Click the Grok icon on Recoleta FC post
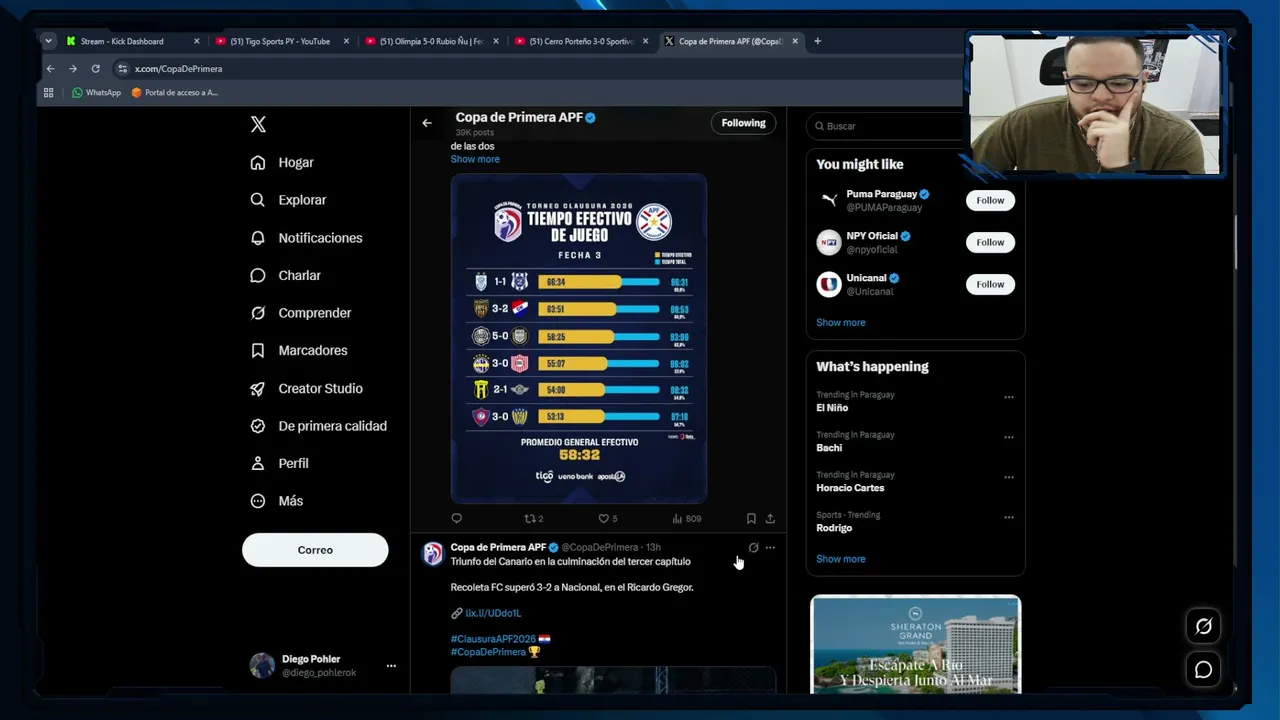 coord(753,548)
